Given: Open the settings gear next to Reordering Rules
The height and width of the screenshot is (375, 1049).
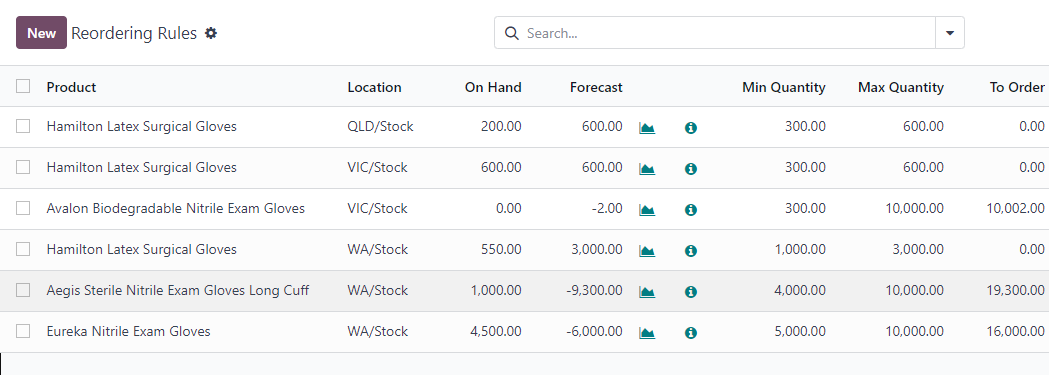Looking at the screenshot, I should (x=211, y=33).
